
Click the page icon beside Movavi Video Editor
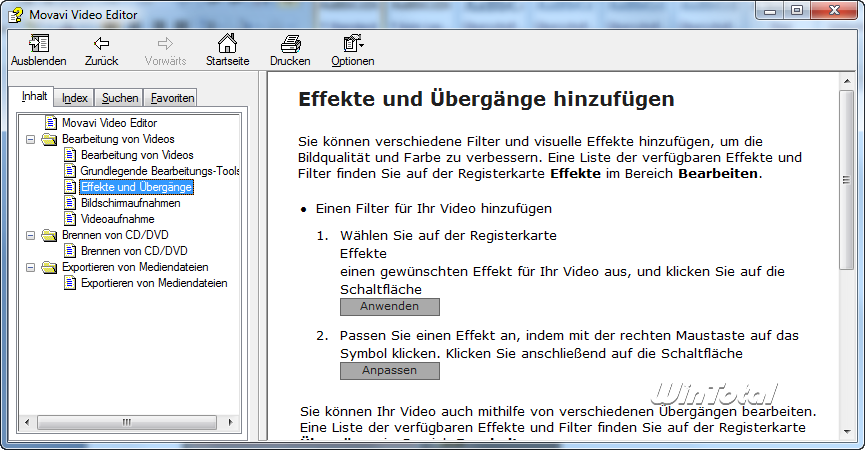pyautogui.click(x=51, y=123)
